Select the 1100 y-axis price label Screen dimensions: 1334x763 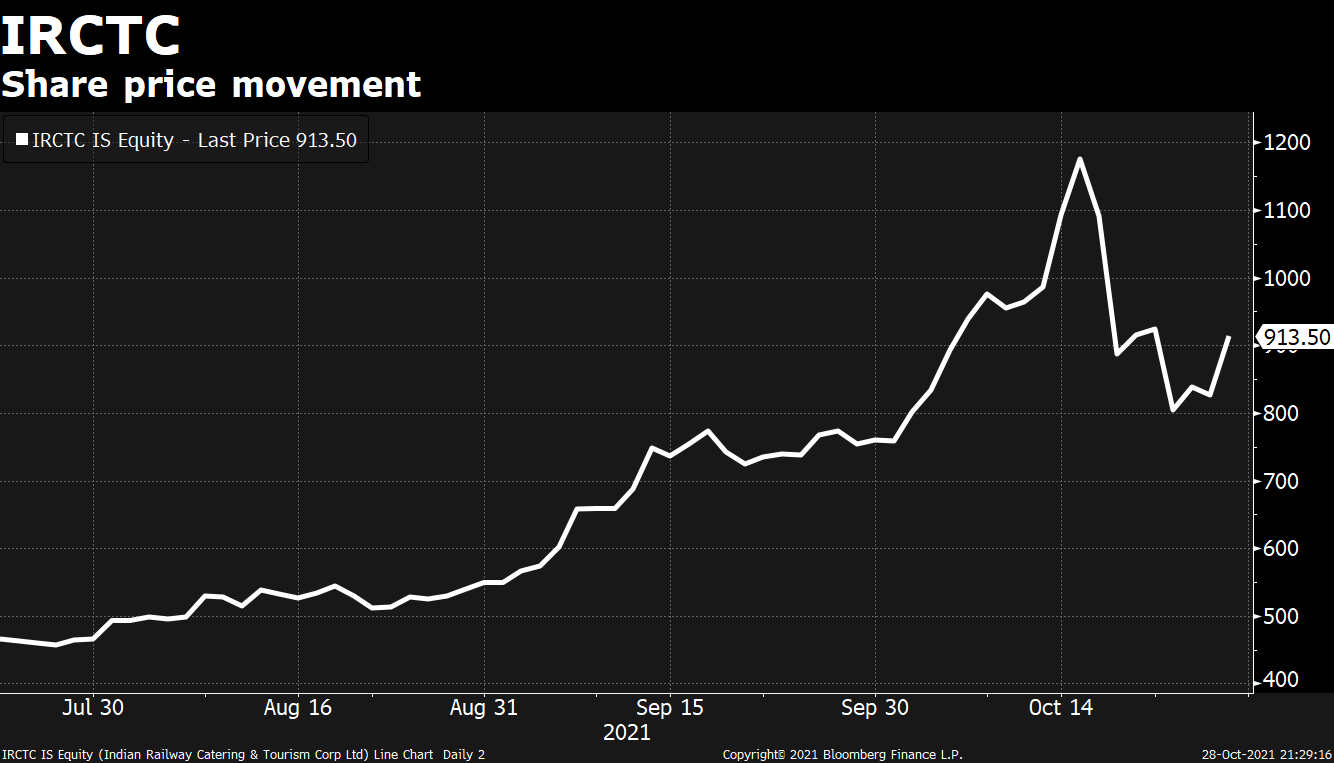[x=1286, y=211]
